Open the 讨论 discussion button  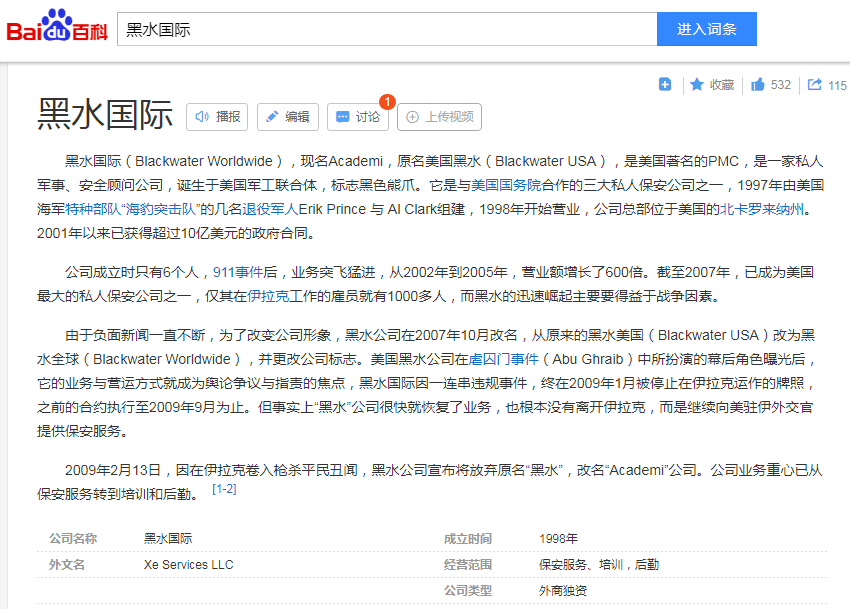coord(358,117)
